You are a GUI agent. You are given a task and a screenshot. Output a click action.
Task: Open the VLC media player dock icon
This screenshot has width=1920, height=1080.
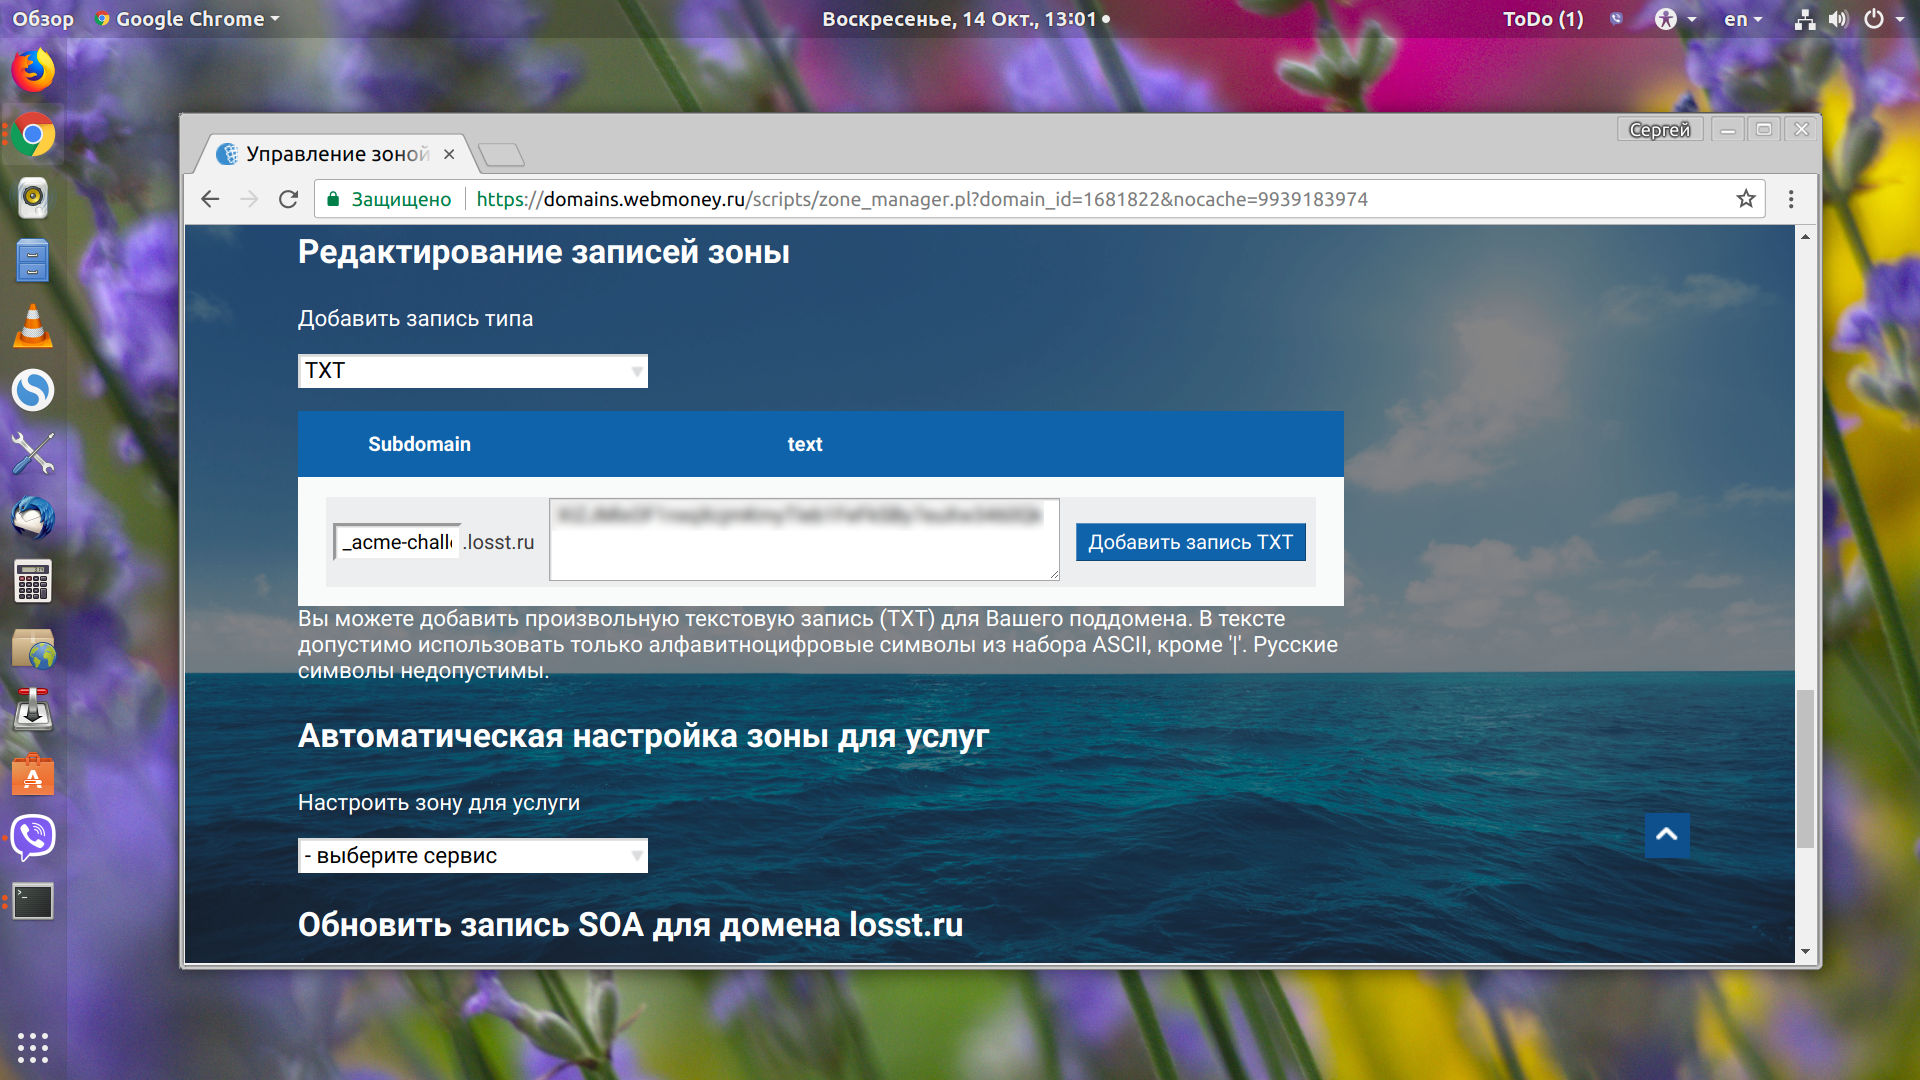pyautogui.click(x=33, y=326)
